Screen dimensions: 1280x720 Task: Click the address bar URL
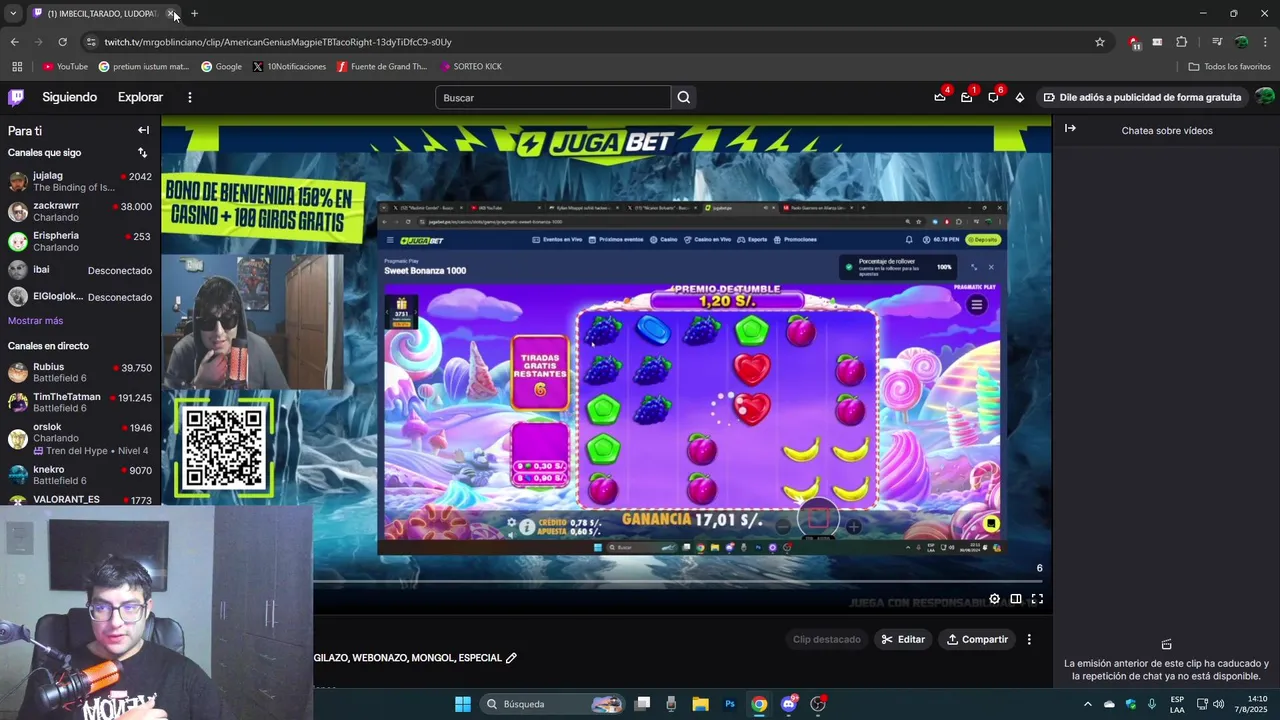click(x=278, y=42)
